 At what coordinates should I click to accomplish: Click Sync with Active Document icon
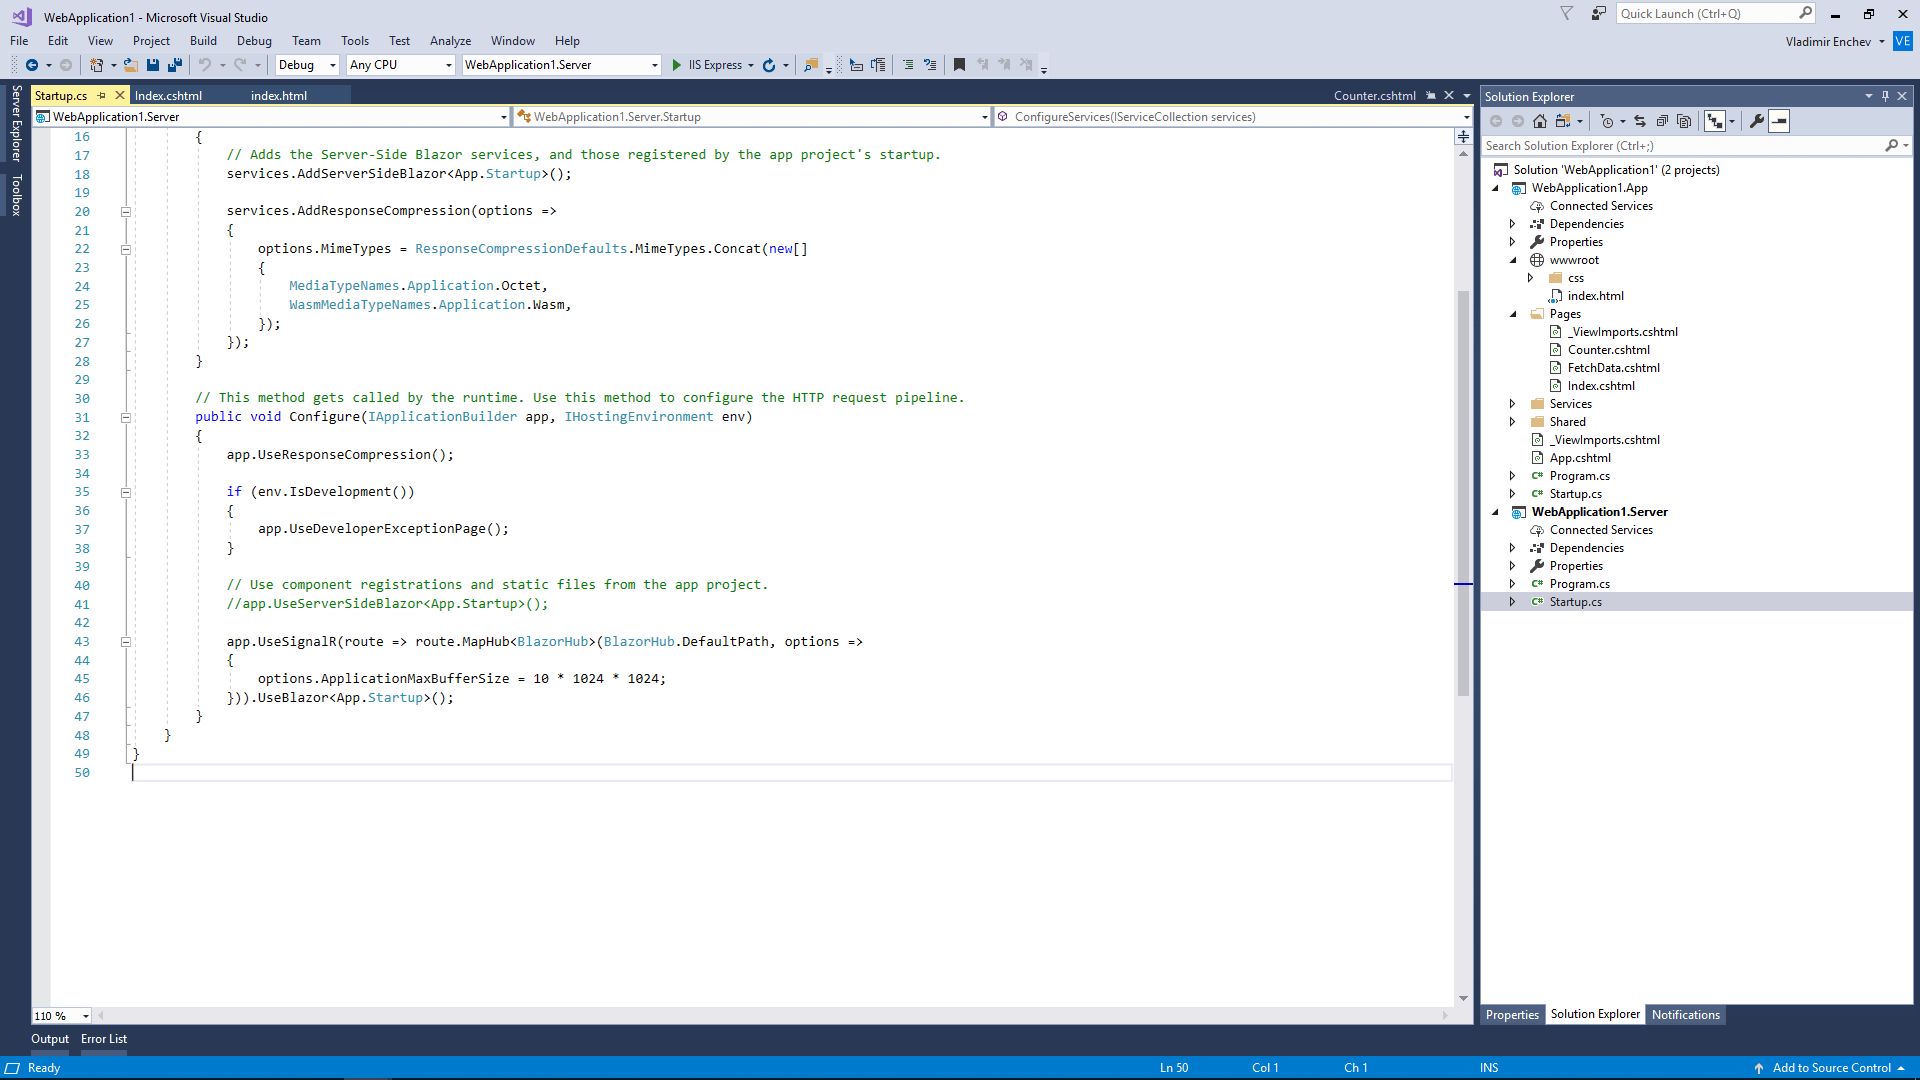1640,121
